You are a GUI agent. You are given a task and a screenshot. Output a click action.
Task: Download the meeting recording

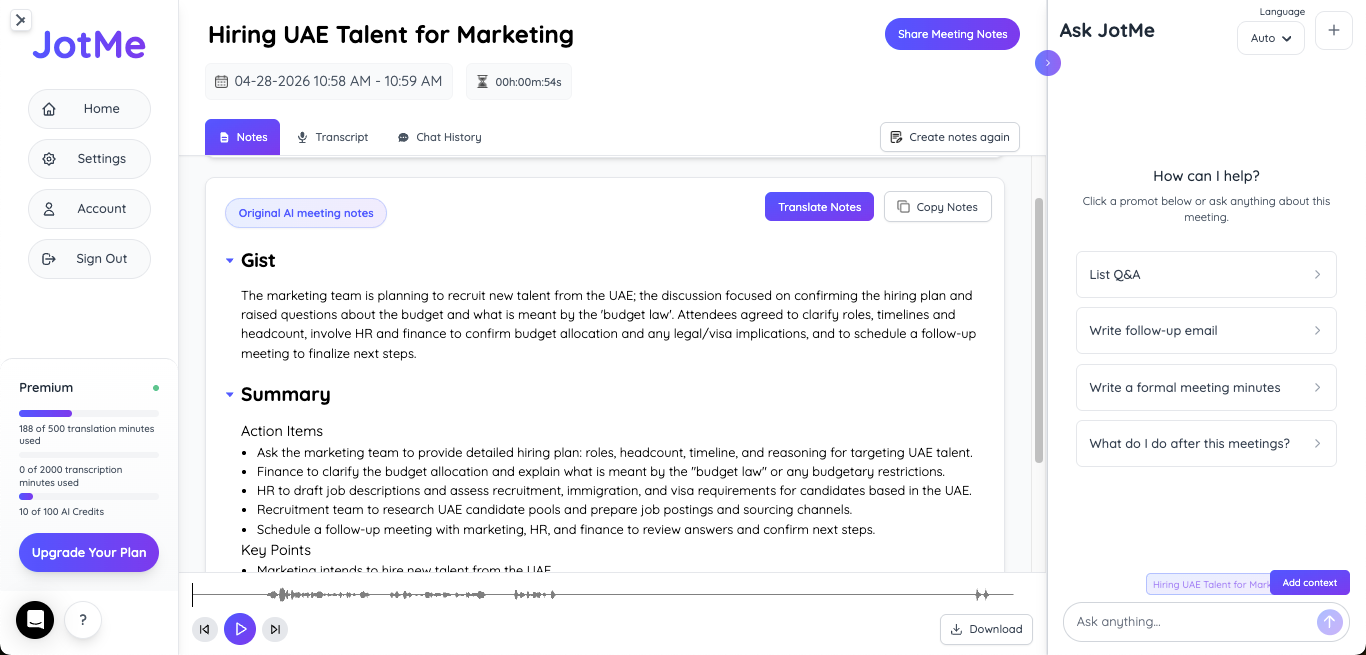tap(986, 629)
